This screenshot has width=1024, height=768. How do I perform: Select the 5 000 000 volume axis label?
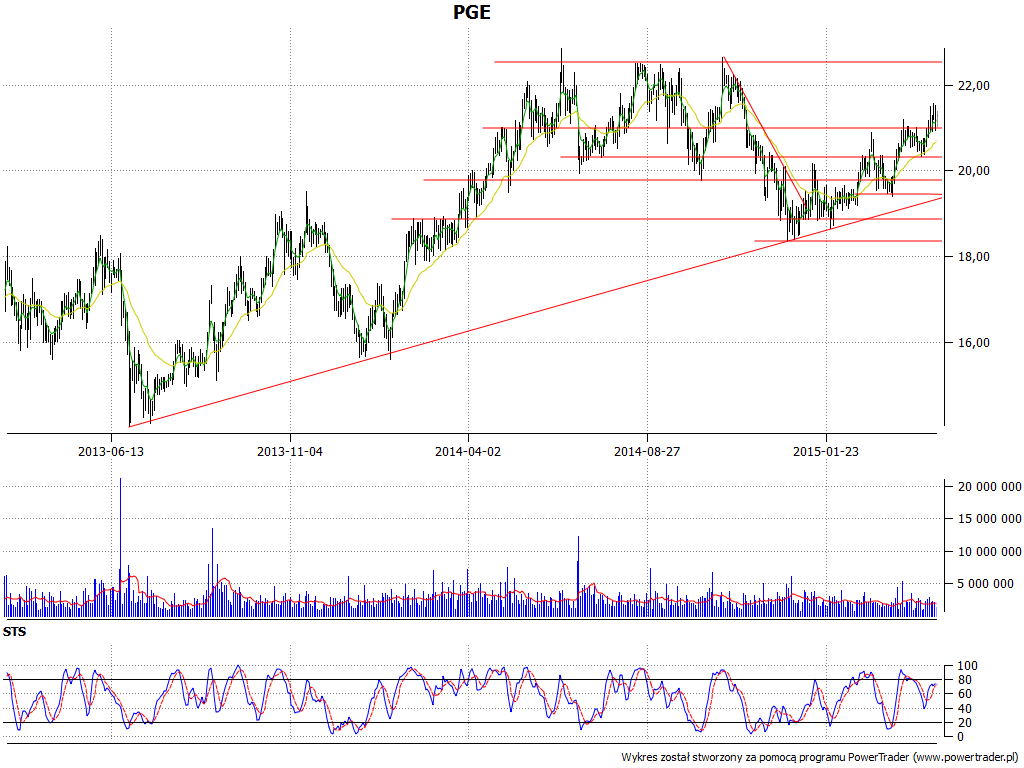pyautogui.click(x=985, y=584)
